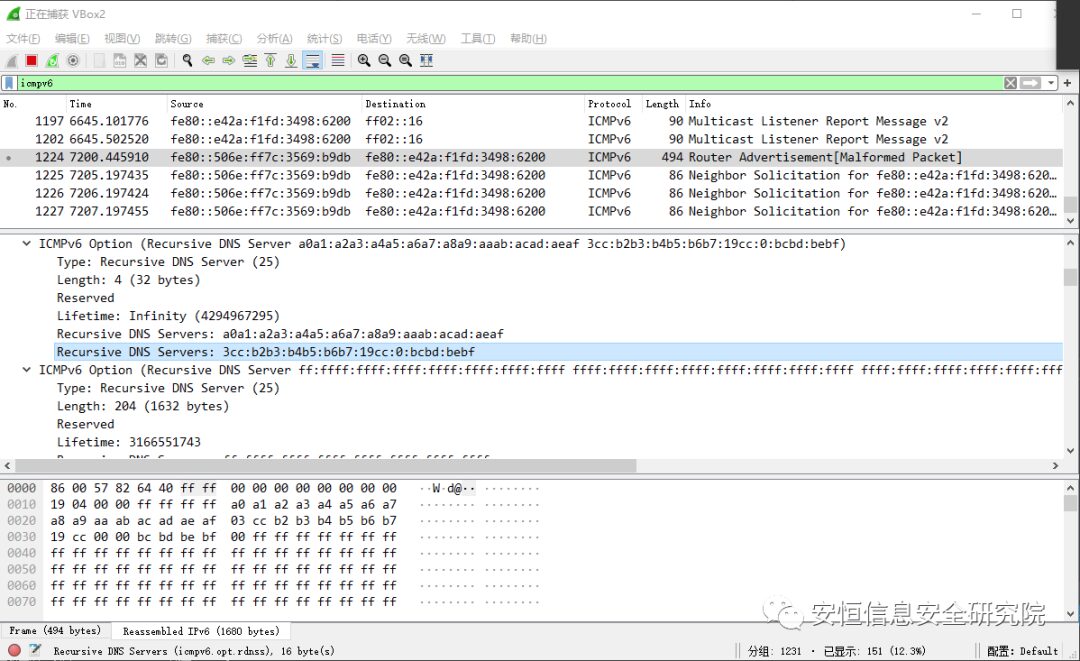Viewport: 1080px width, 661px height.
Task: Open the 文件(F) menu
Action: 23,39
